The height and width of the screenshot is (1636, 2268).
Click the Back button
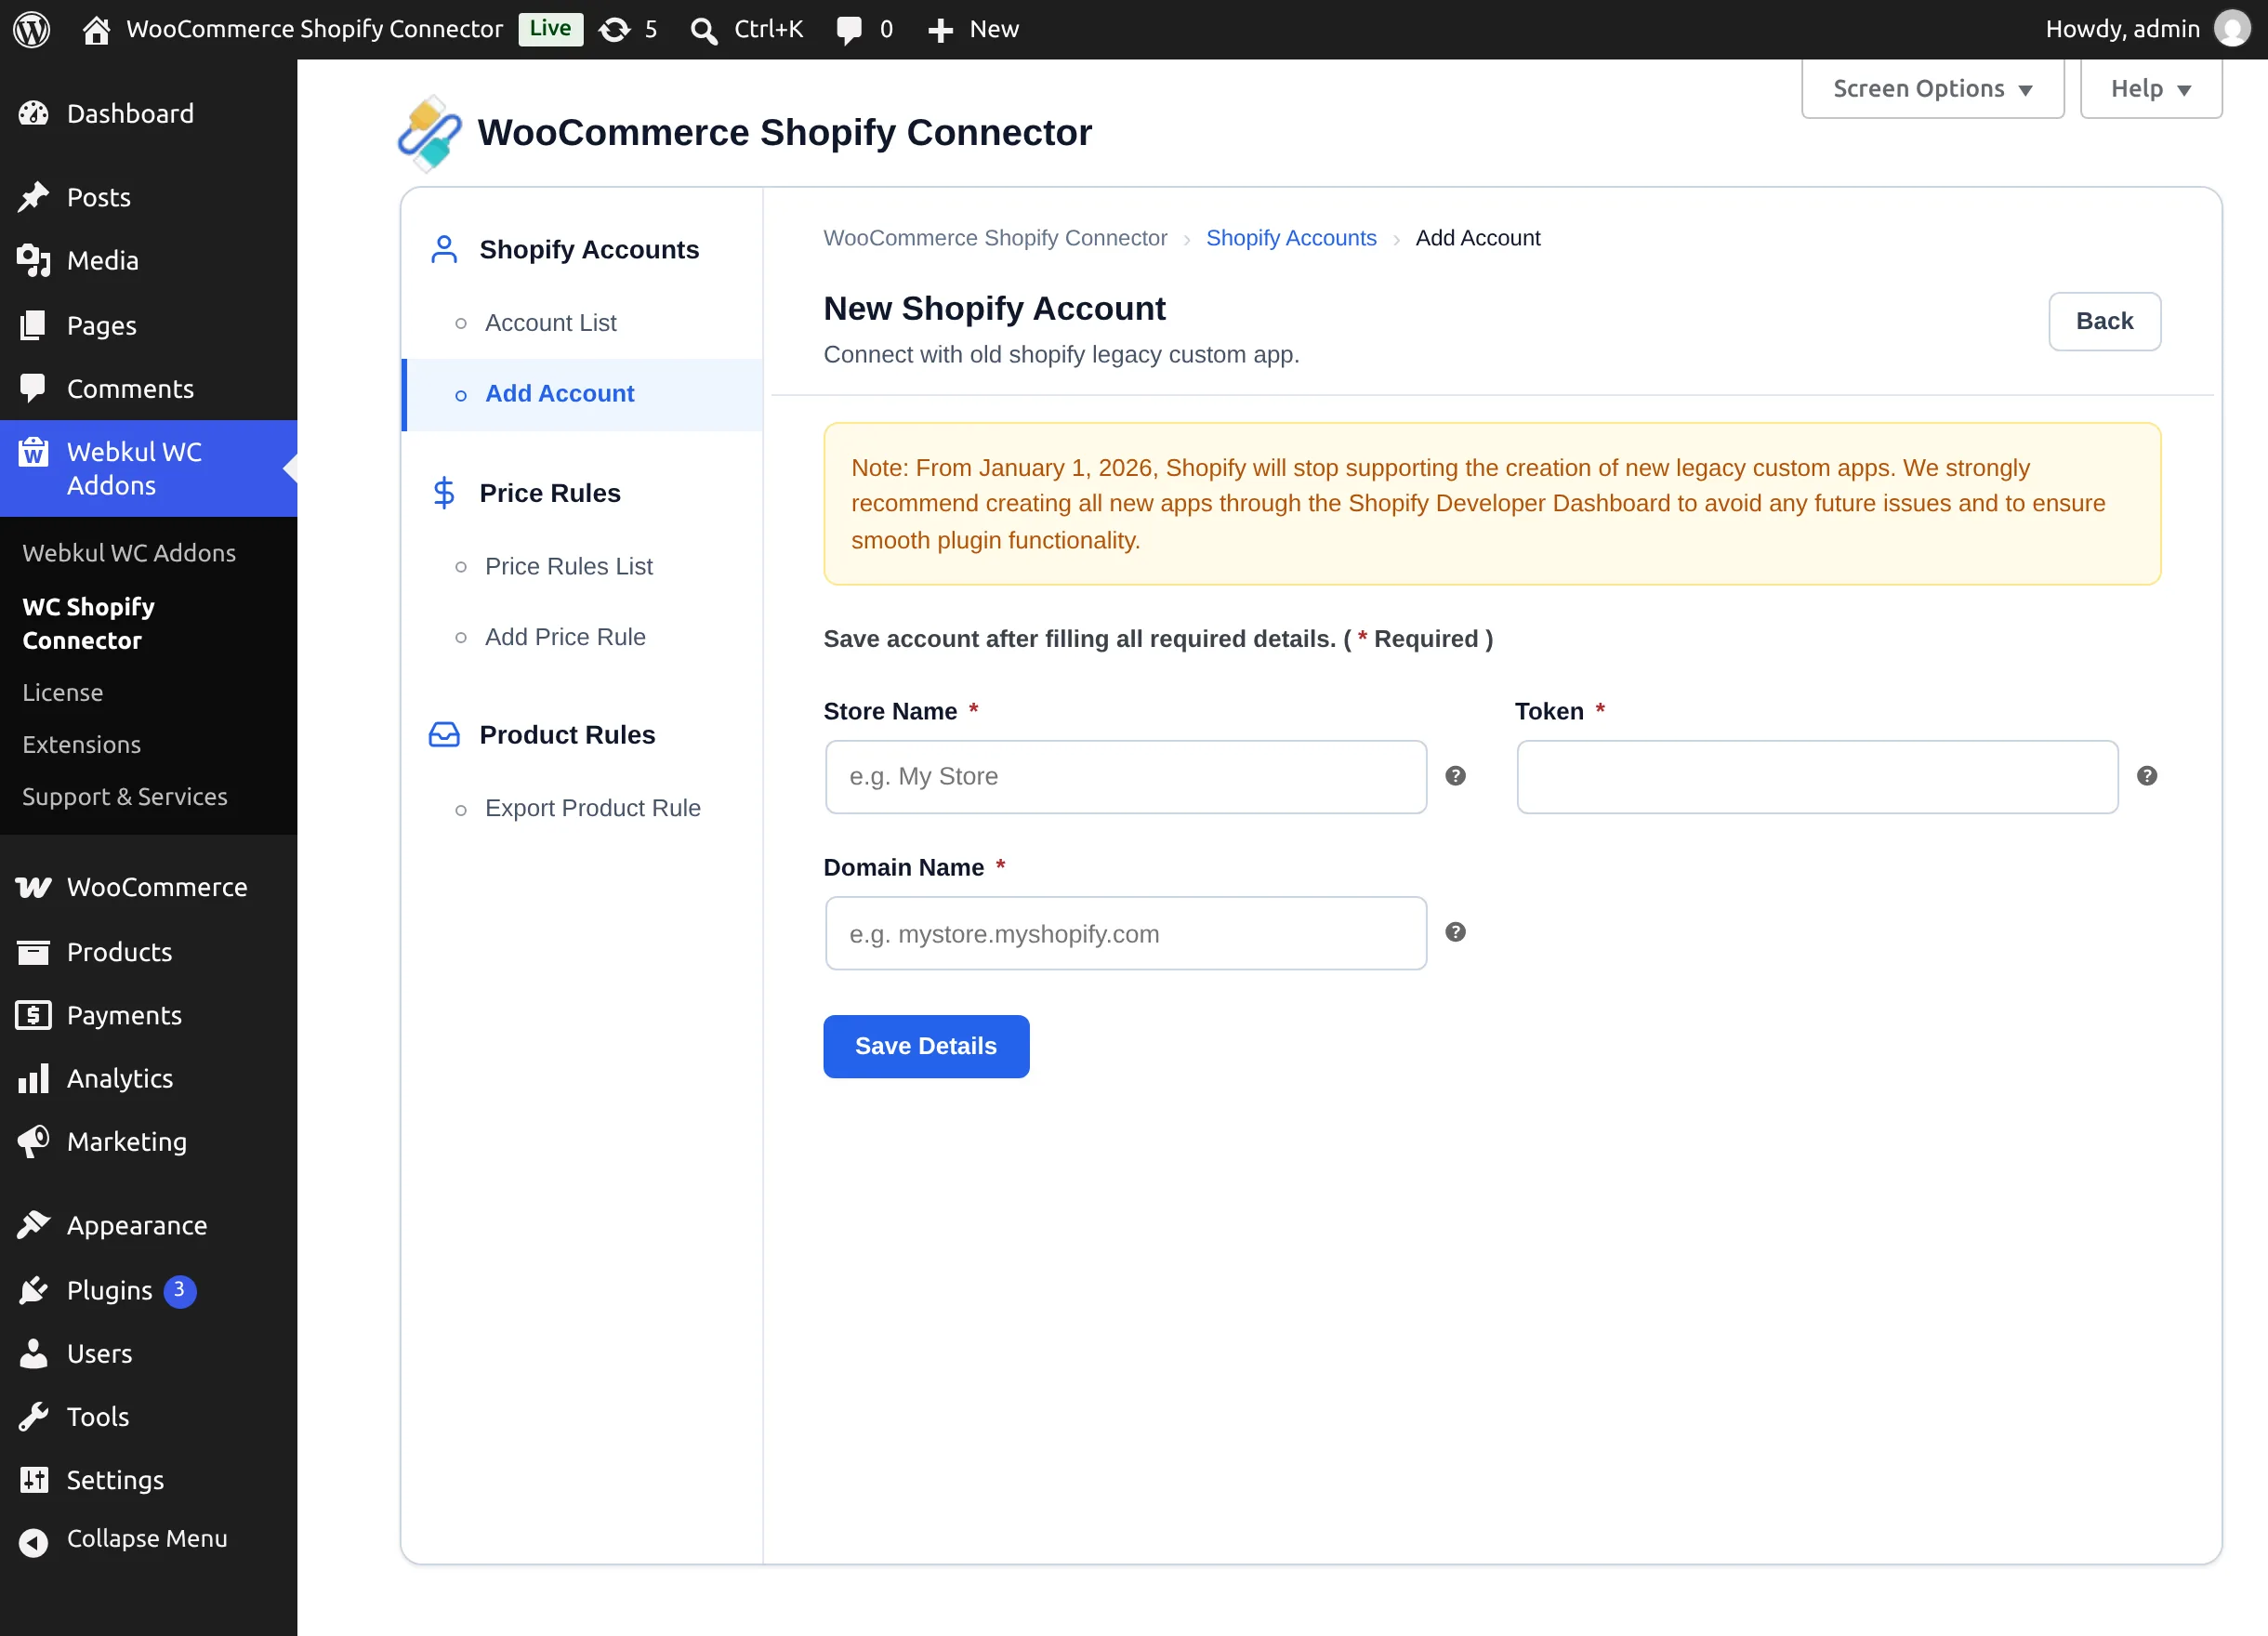pos(2105,321)
